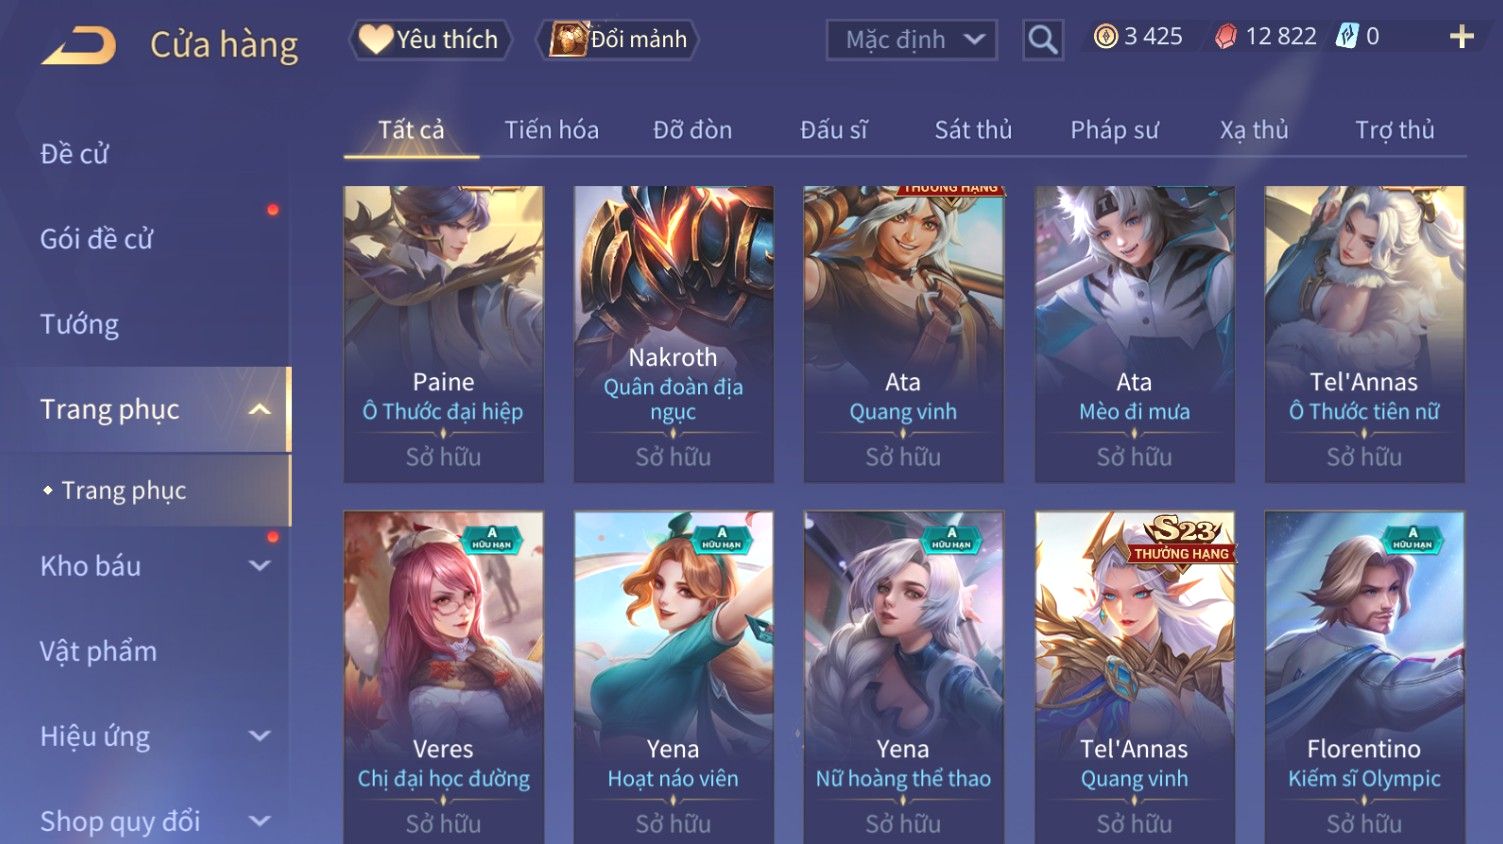
Task: Expand the Kho báu sidebar section
Action: tap(259, 566)
